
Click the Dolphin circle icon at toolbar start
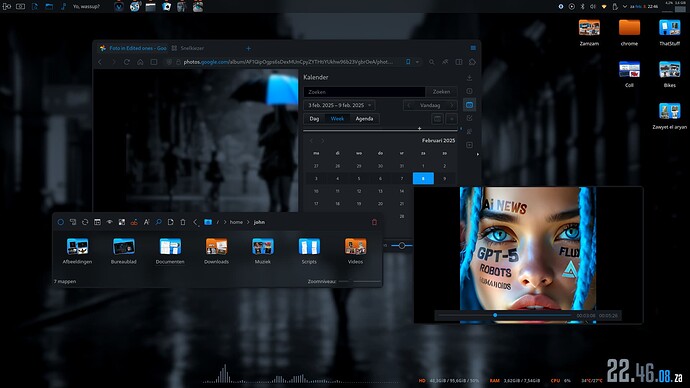pos(61,222)
